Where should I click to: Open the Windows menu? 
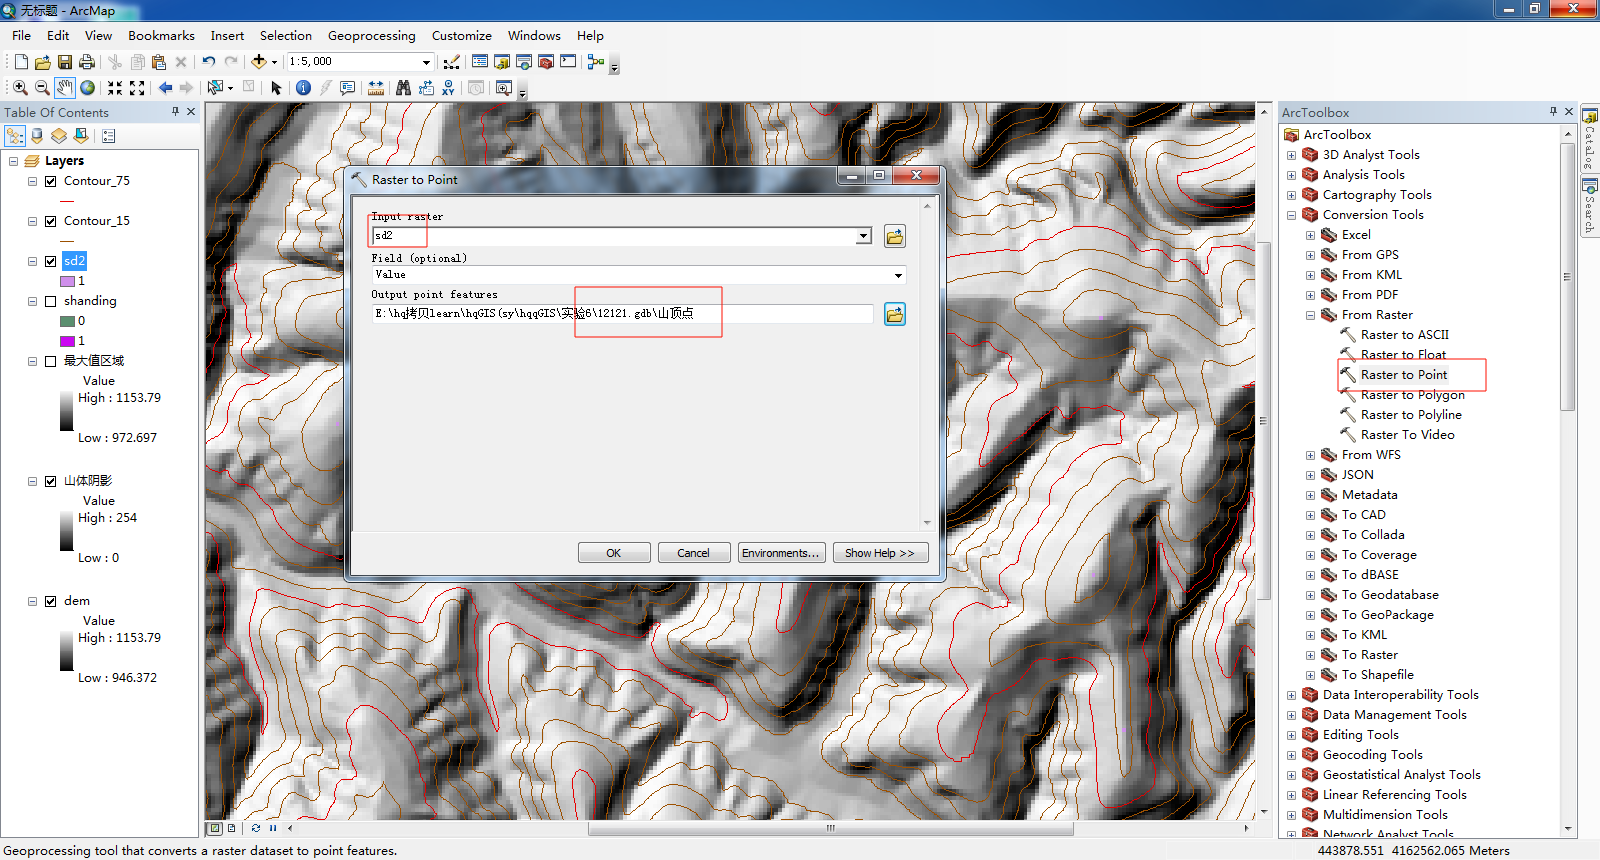coord(534,36)
